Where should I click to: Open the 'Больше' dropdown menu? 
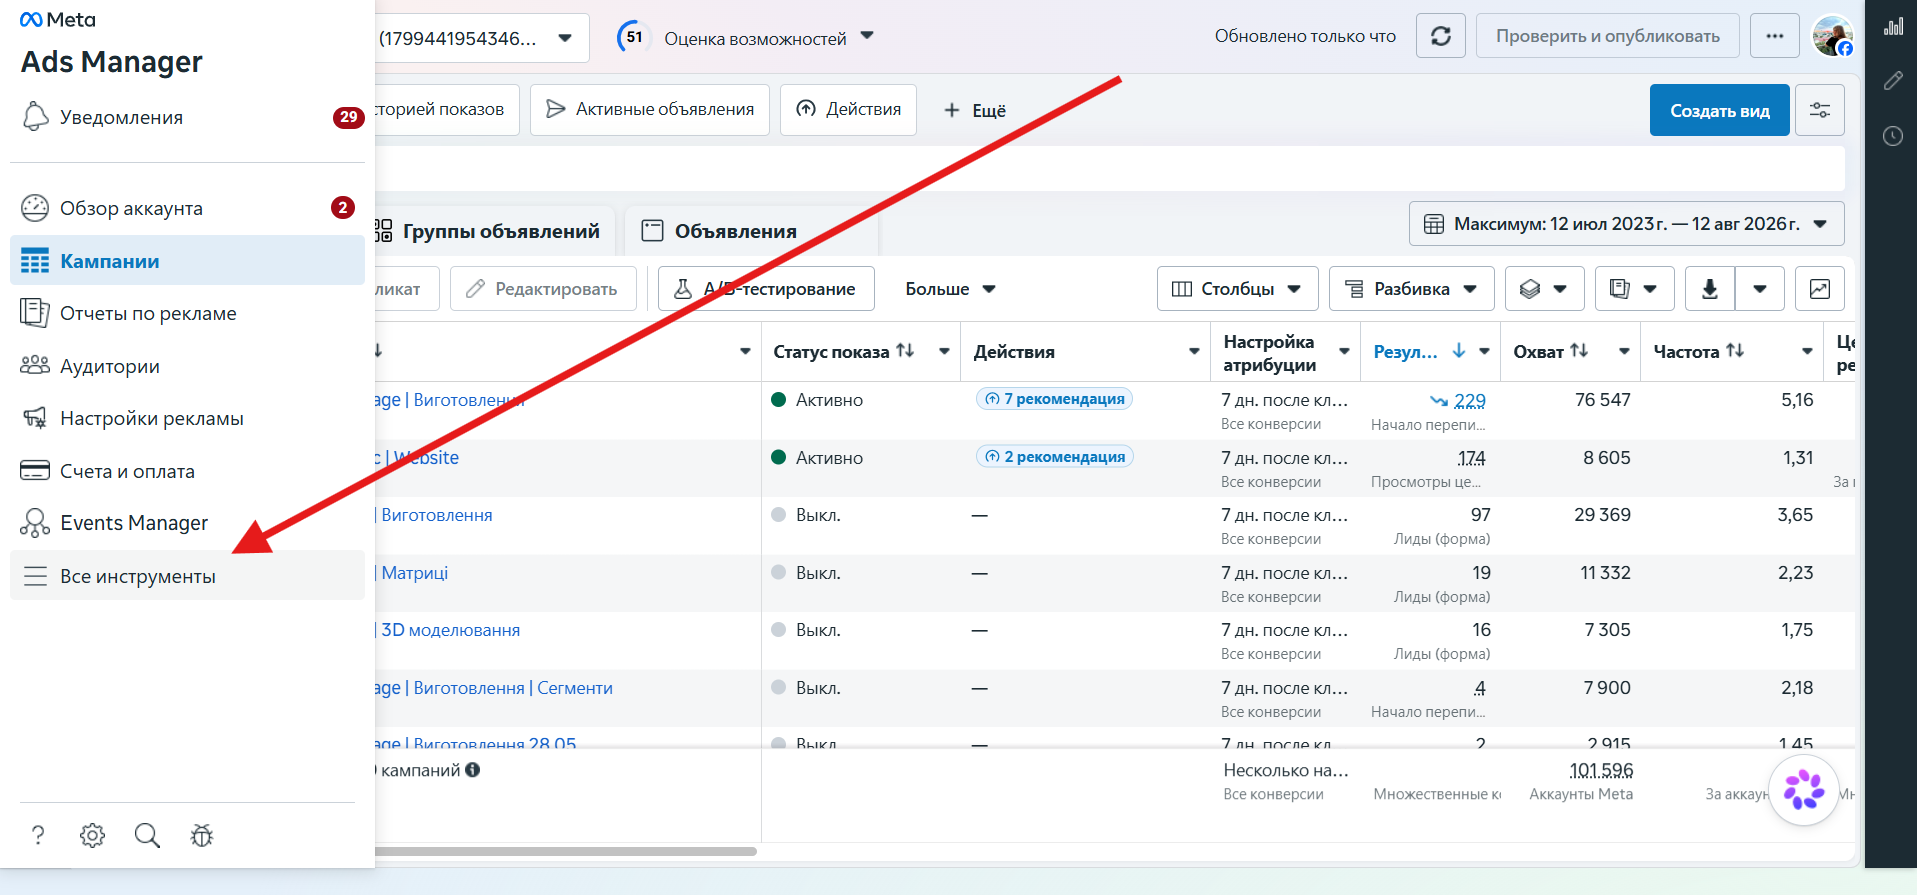[950, 289]
